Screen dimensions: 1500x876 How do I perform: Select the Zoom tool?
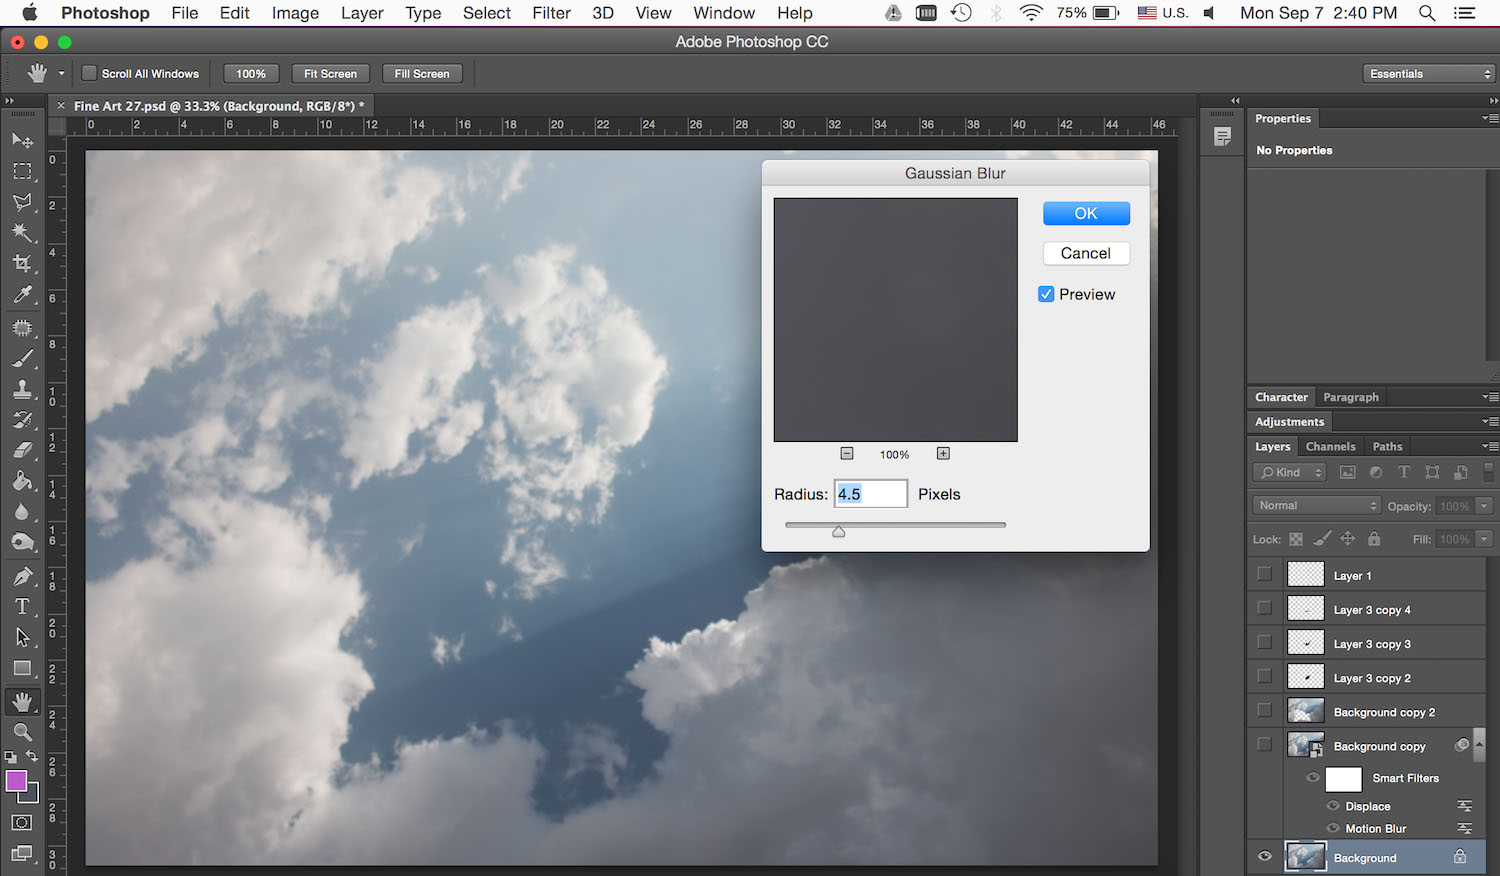[x=22, y=733]
